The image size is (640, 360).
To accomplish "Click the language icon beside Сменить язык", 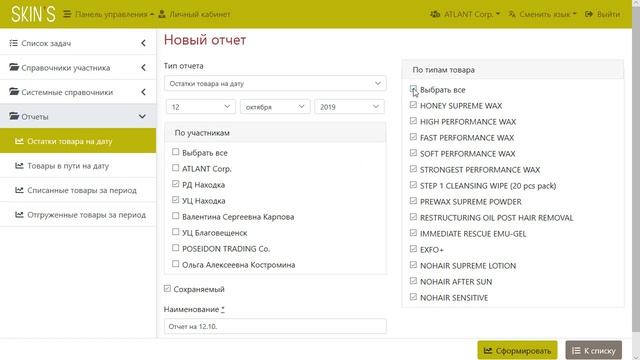I will (512, 14).
